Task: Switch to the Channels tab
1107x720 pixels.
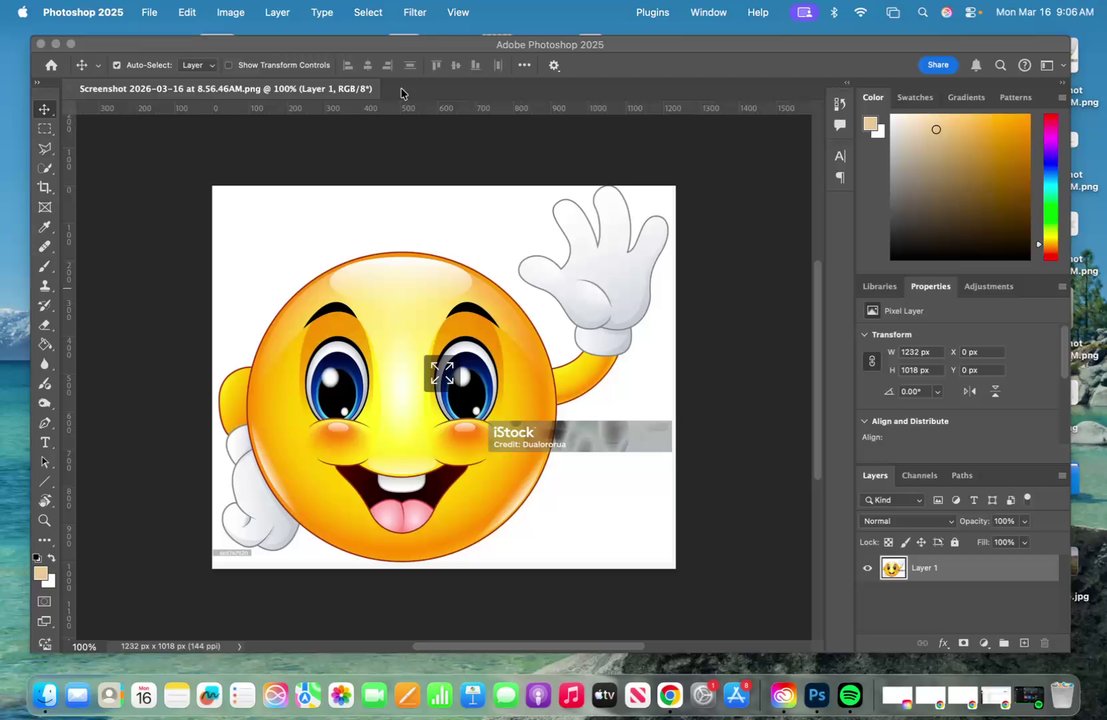Action: click(918, 475)
